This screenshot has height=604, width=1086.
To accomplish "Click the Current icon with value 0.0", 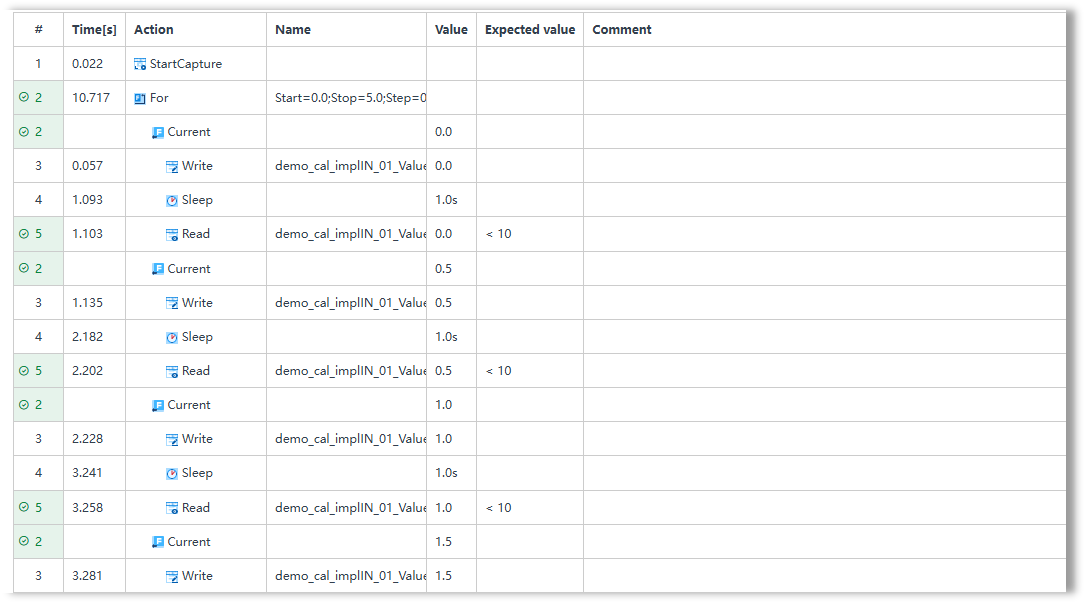I will pos(158,132).
